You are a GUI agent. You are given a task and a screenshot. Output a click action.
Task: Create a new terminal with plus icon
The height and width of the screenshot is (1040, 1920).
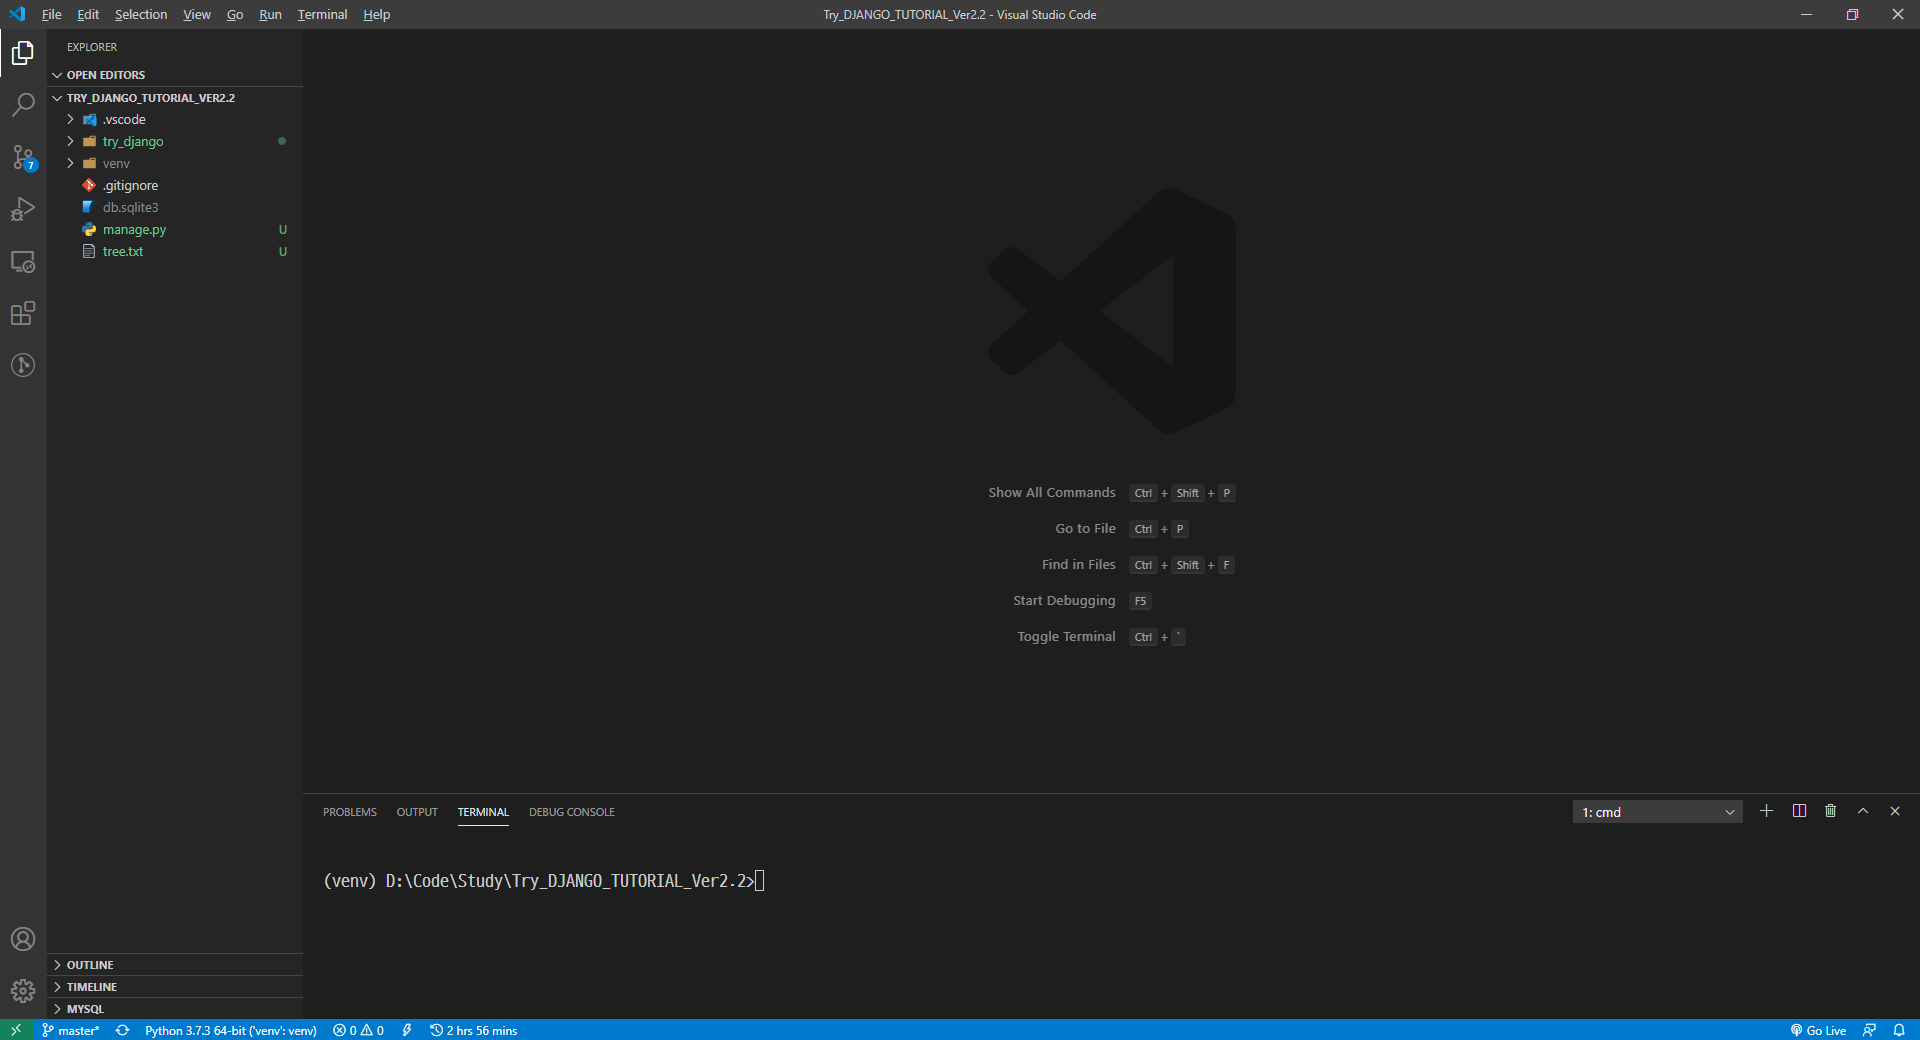point(1766,811)
